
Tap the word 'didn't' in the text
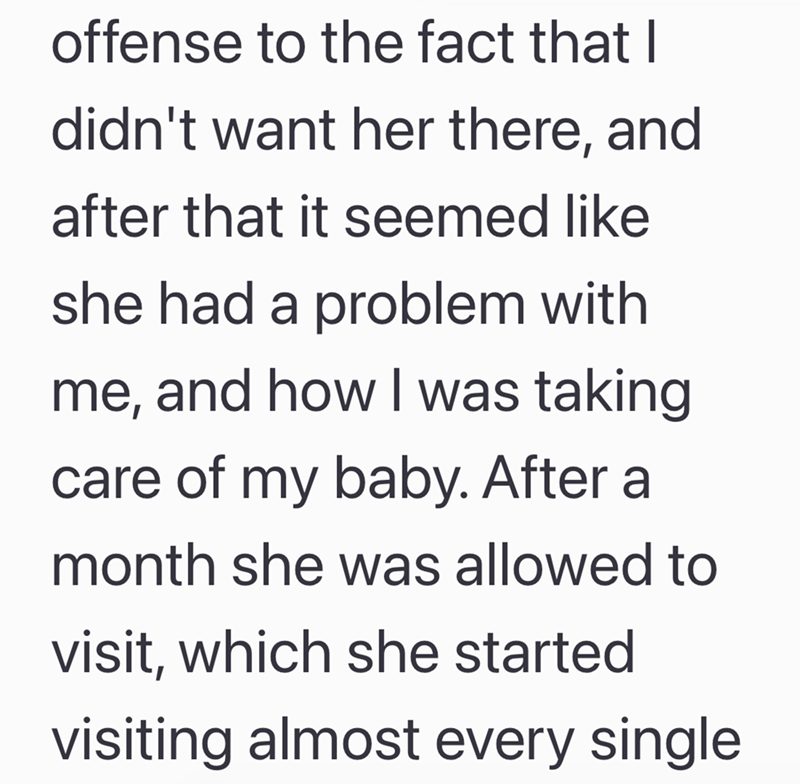(x=124, y=130)
